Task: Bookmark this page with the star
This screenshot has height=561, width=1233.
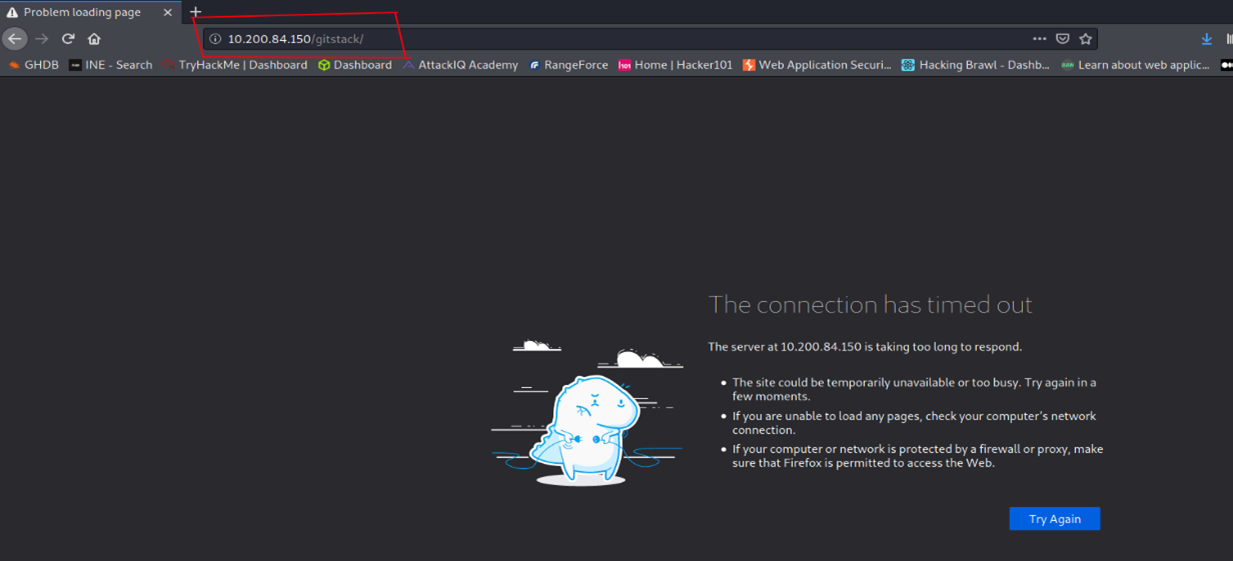Action: tap(1085, 39)
